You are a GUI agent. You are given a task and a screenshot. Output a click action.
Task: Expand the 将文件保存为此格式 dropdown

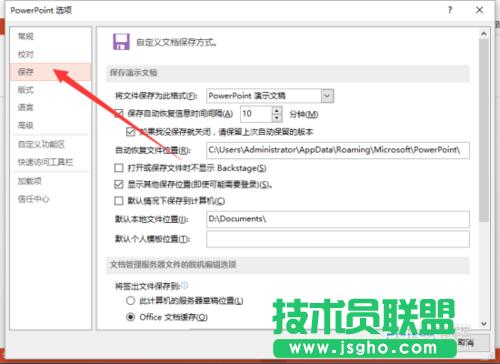click(327, 96)
